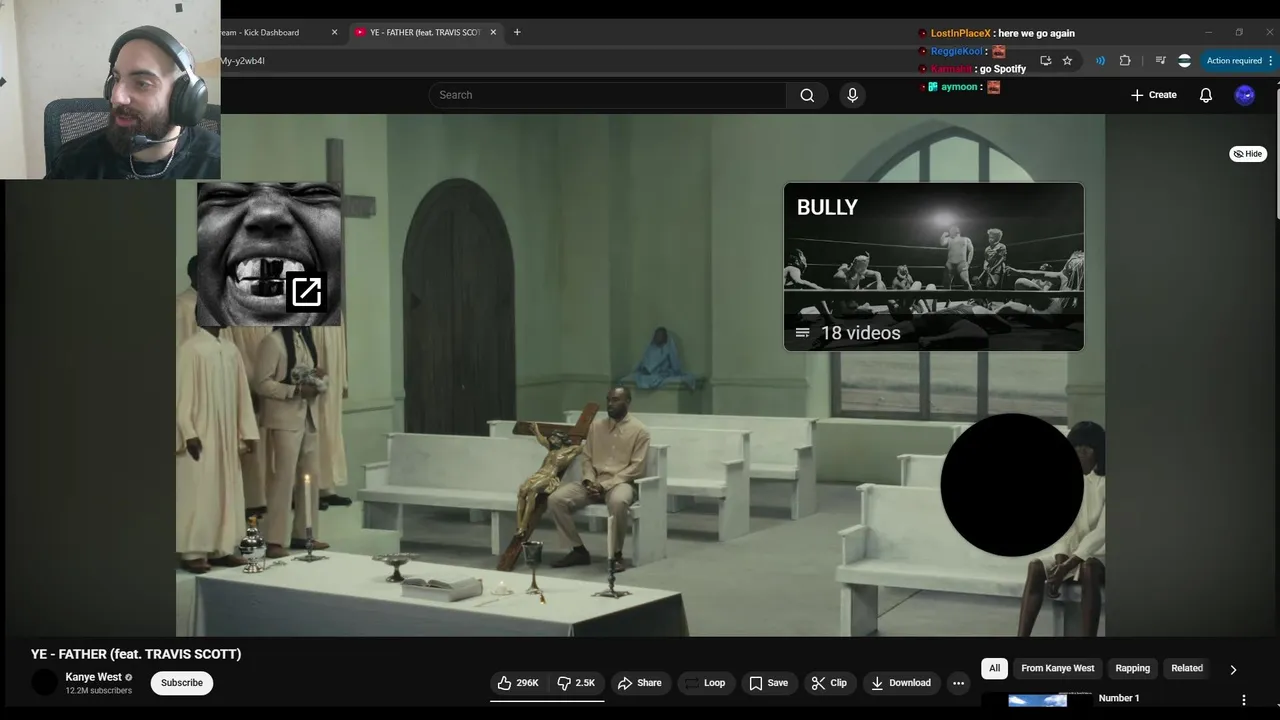
Task: Click the round black end-screen element
Action: 1012,485
